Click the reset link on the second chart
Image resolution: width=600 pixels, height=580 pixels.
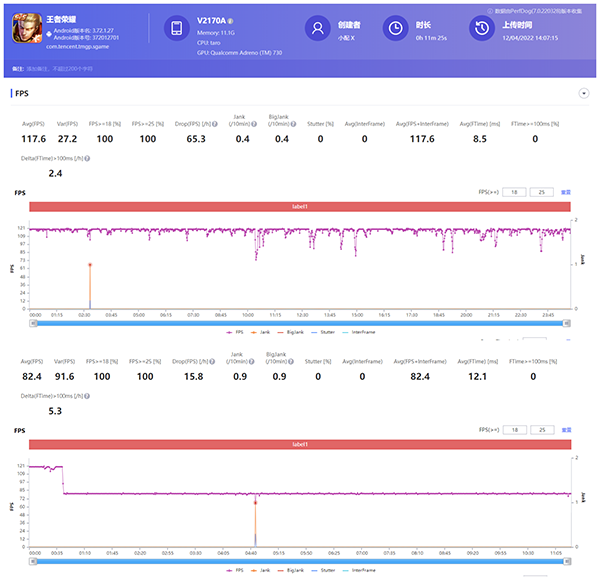566,429
